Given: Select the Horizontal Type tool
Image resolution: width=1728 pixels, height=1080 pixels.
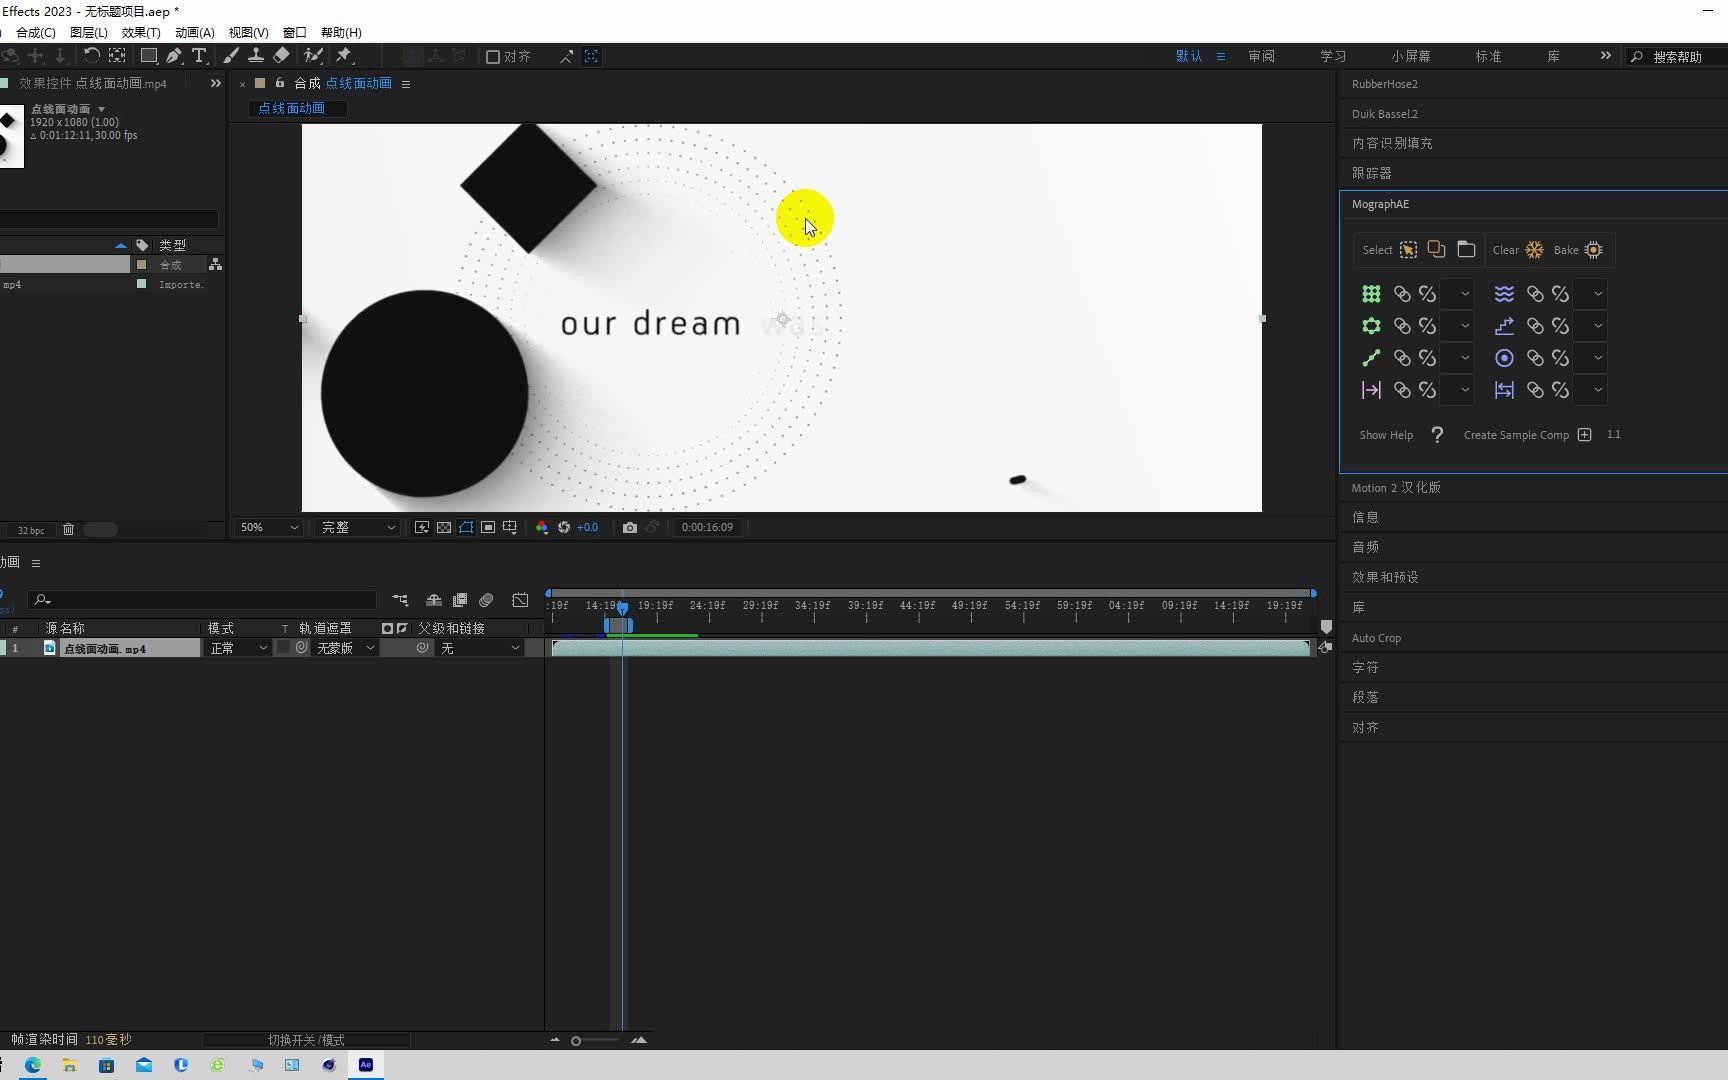Looking at the screenshot, I should click(199, 56).
